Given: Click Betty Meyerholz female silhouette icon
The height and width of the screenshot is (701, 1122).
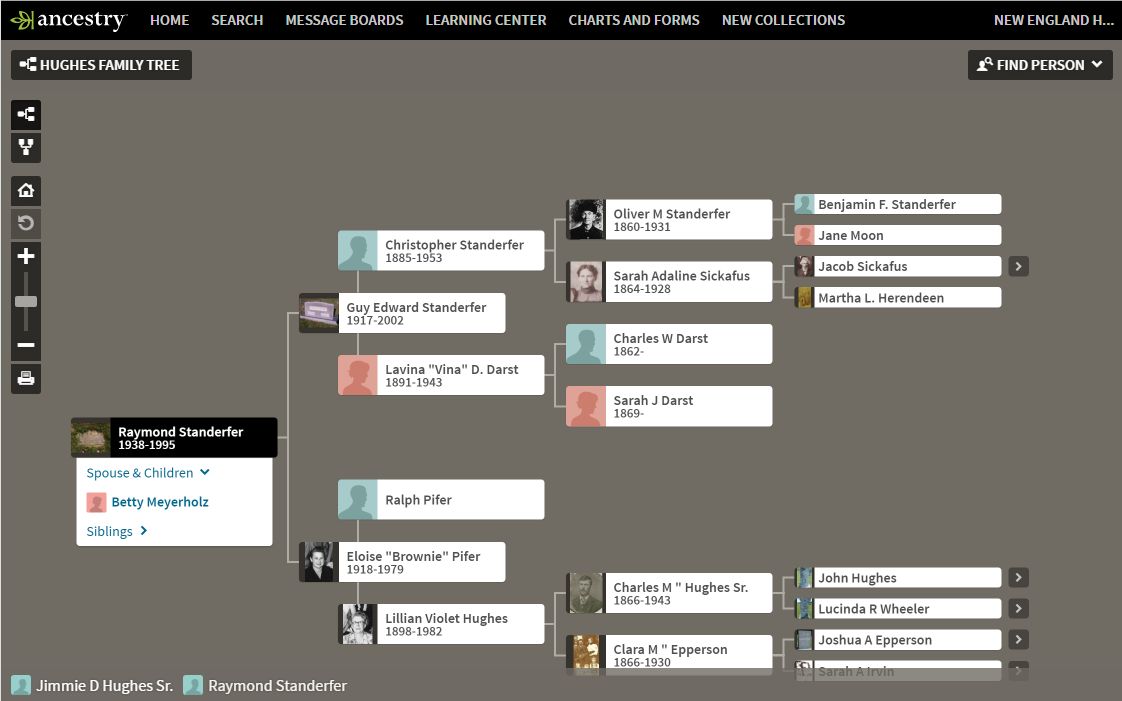Looking at the screenshot, I should click(96, 502).
